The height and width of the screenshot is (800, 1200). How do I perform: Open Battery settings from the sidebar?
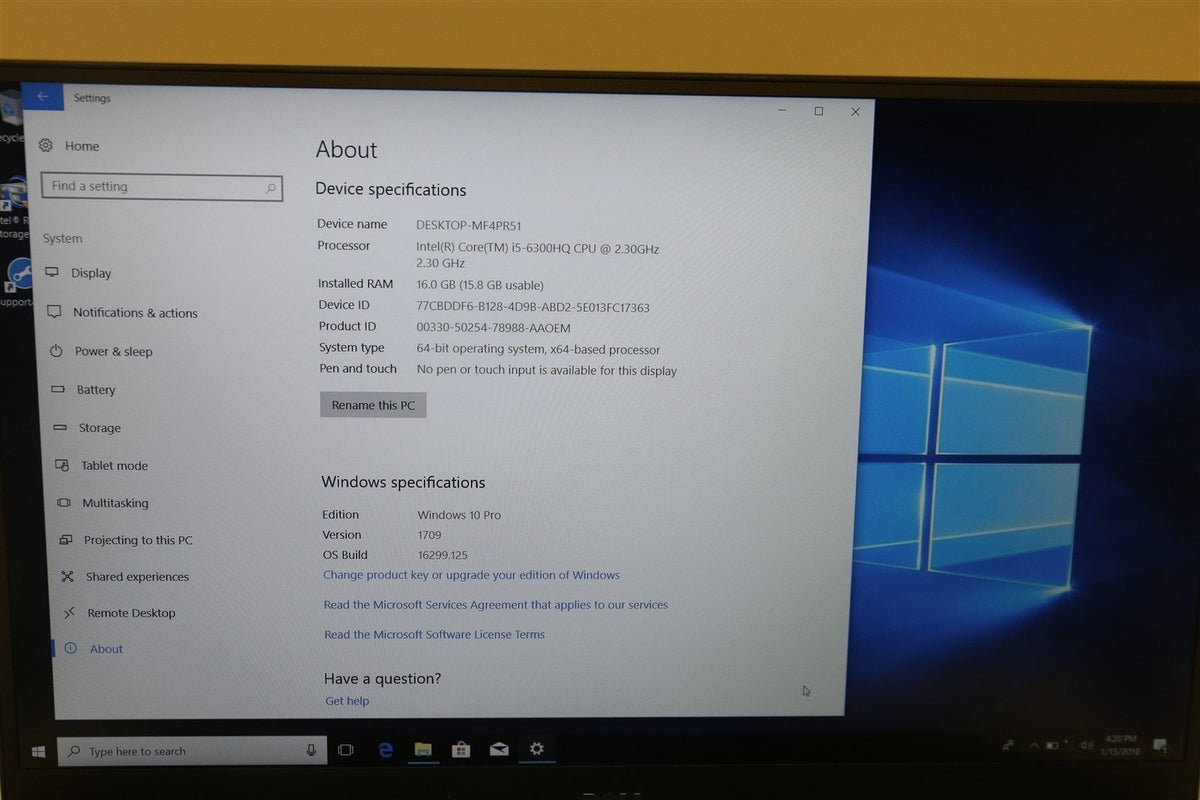pos(96,390)
